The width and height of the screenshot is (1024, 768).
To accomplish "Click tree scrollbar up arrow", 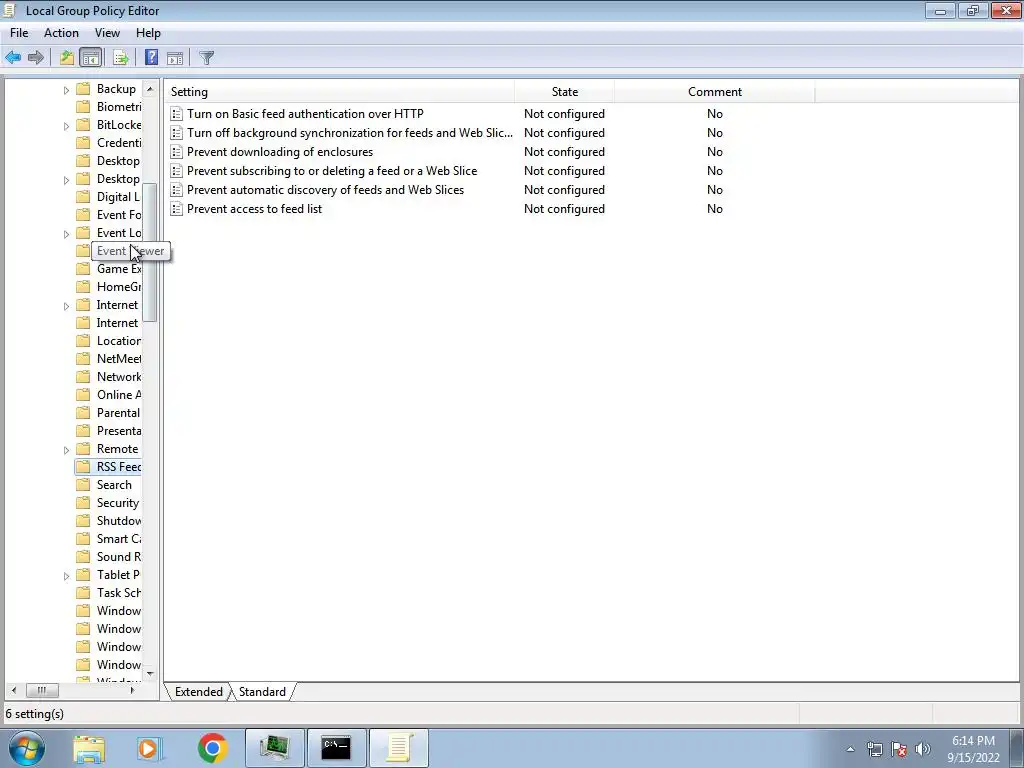I will [150, 88].
